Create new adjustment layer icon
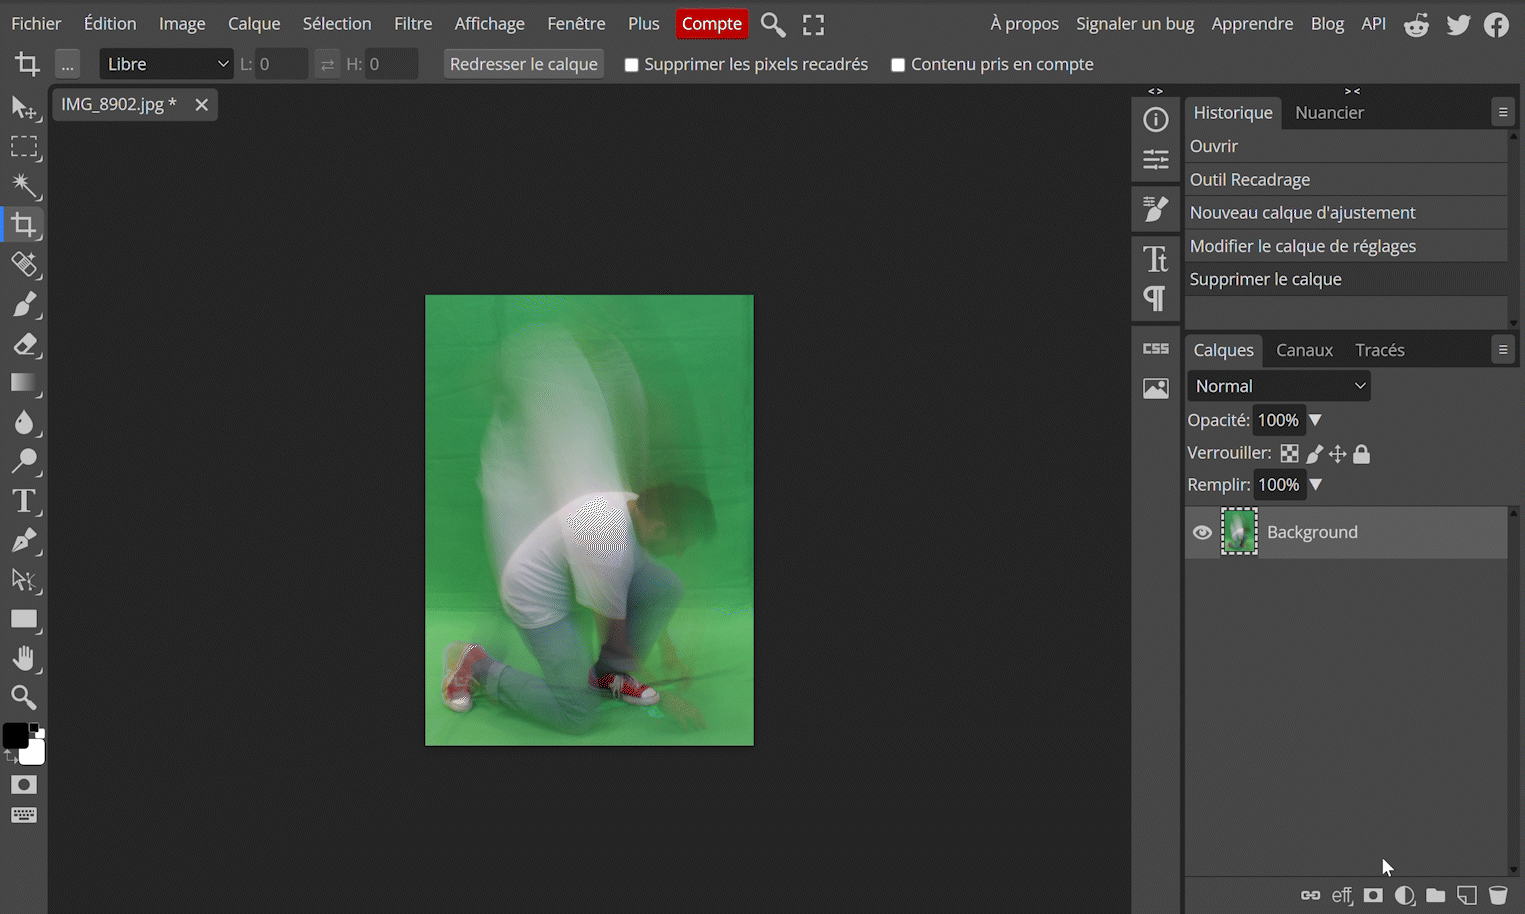 click(1405, 895)
